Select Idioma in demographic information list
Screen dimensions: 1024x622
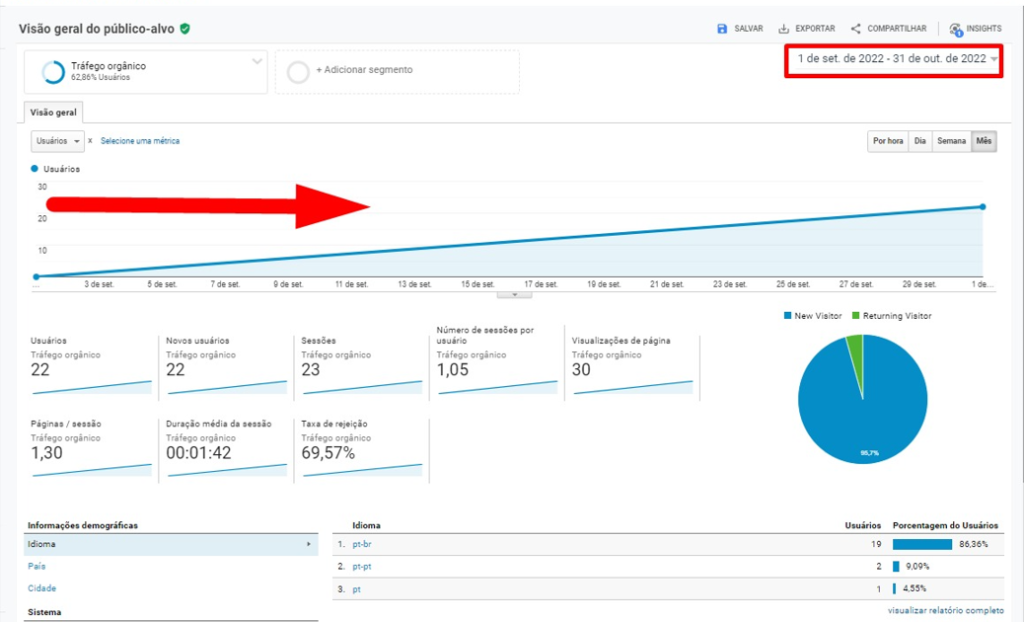[42, 544]
